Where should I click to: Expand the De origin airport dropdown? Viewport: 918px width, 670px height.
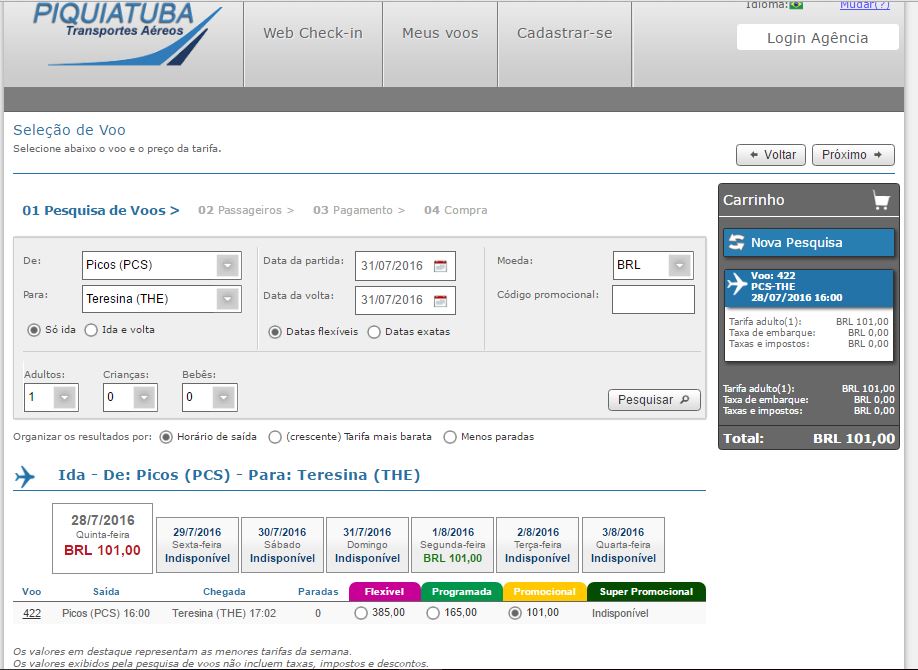(x=228, y=266)
